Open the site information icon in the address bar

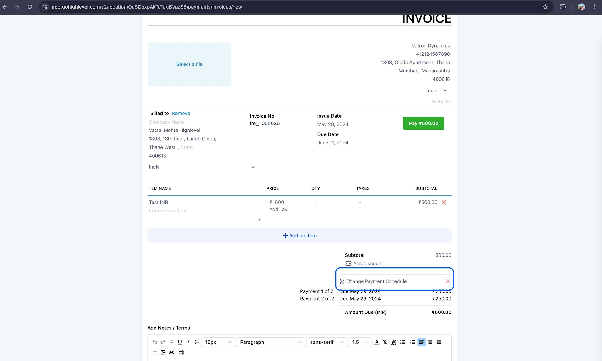(45, 7)
